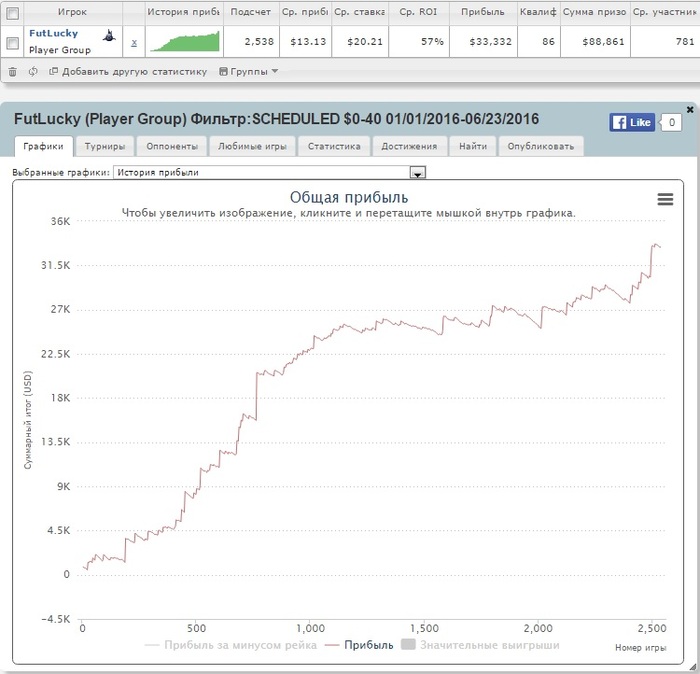Open the chart hamburger menu icon

665,199
